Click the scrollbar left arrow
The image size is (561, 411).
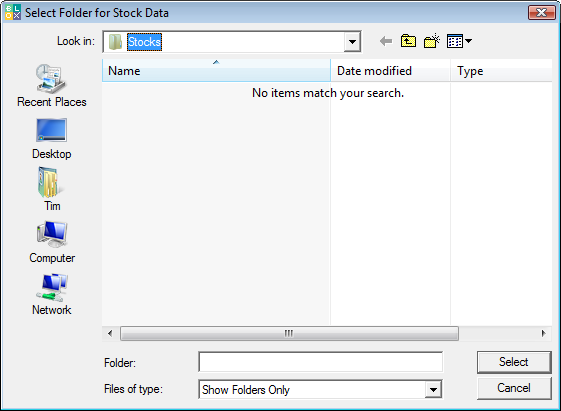[110, 333]
